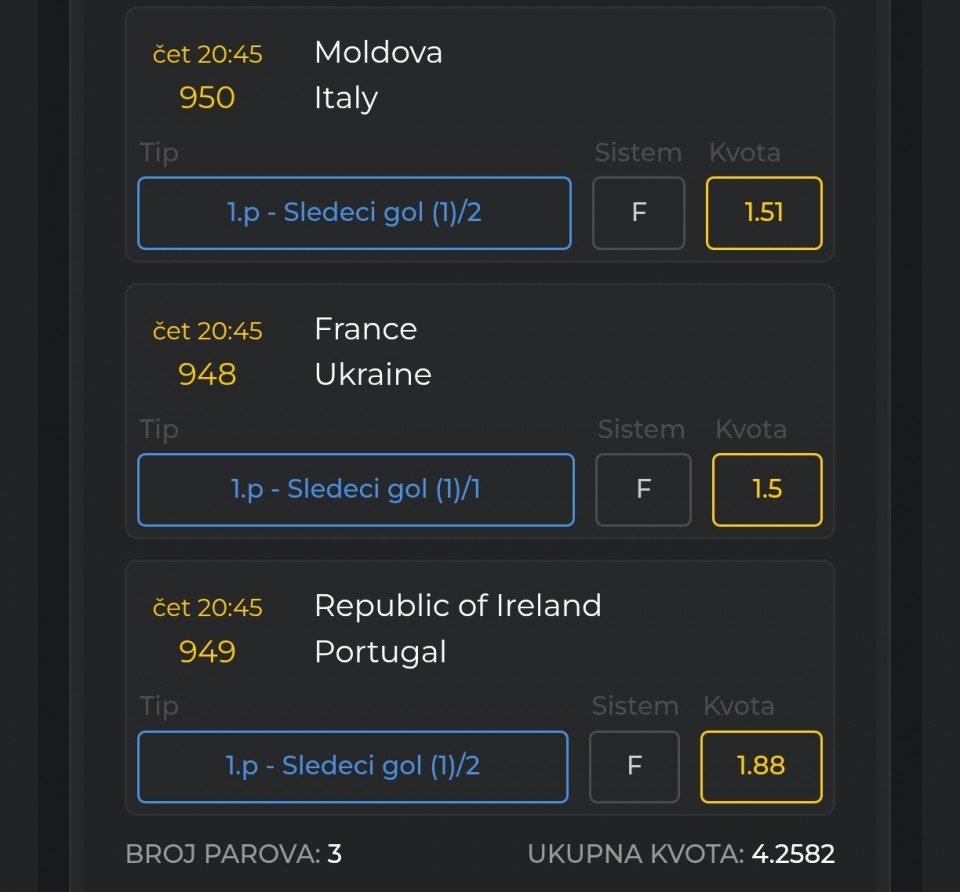
Task: Toggle the Sistem F box for Ireland–Portugal
Action: (x=634, y=767)
